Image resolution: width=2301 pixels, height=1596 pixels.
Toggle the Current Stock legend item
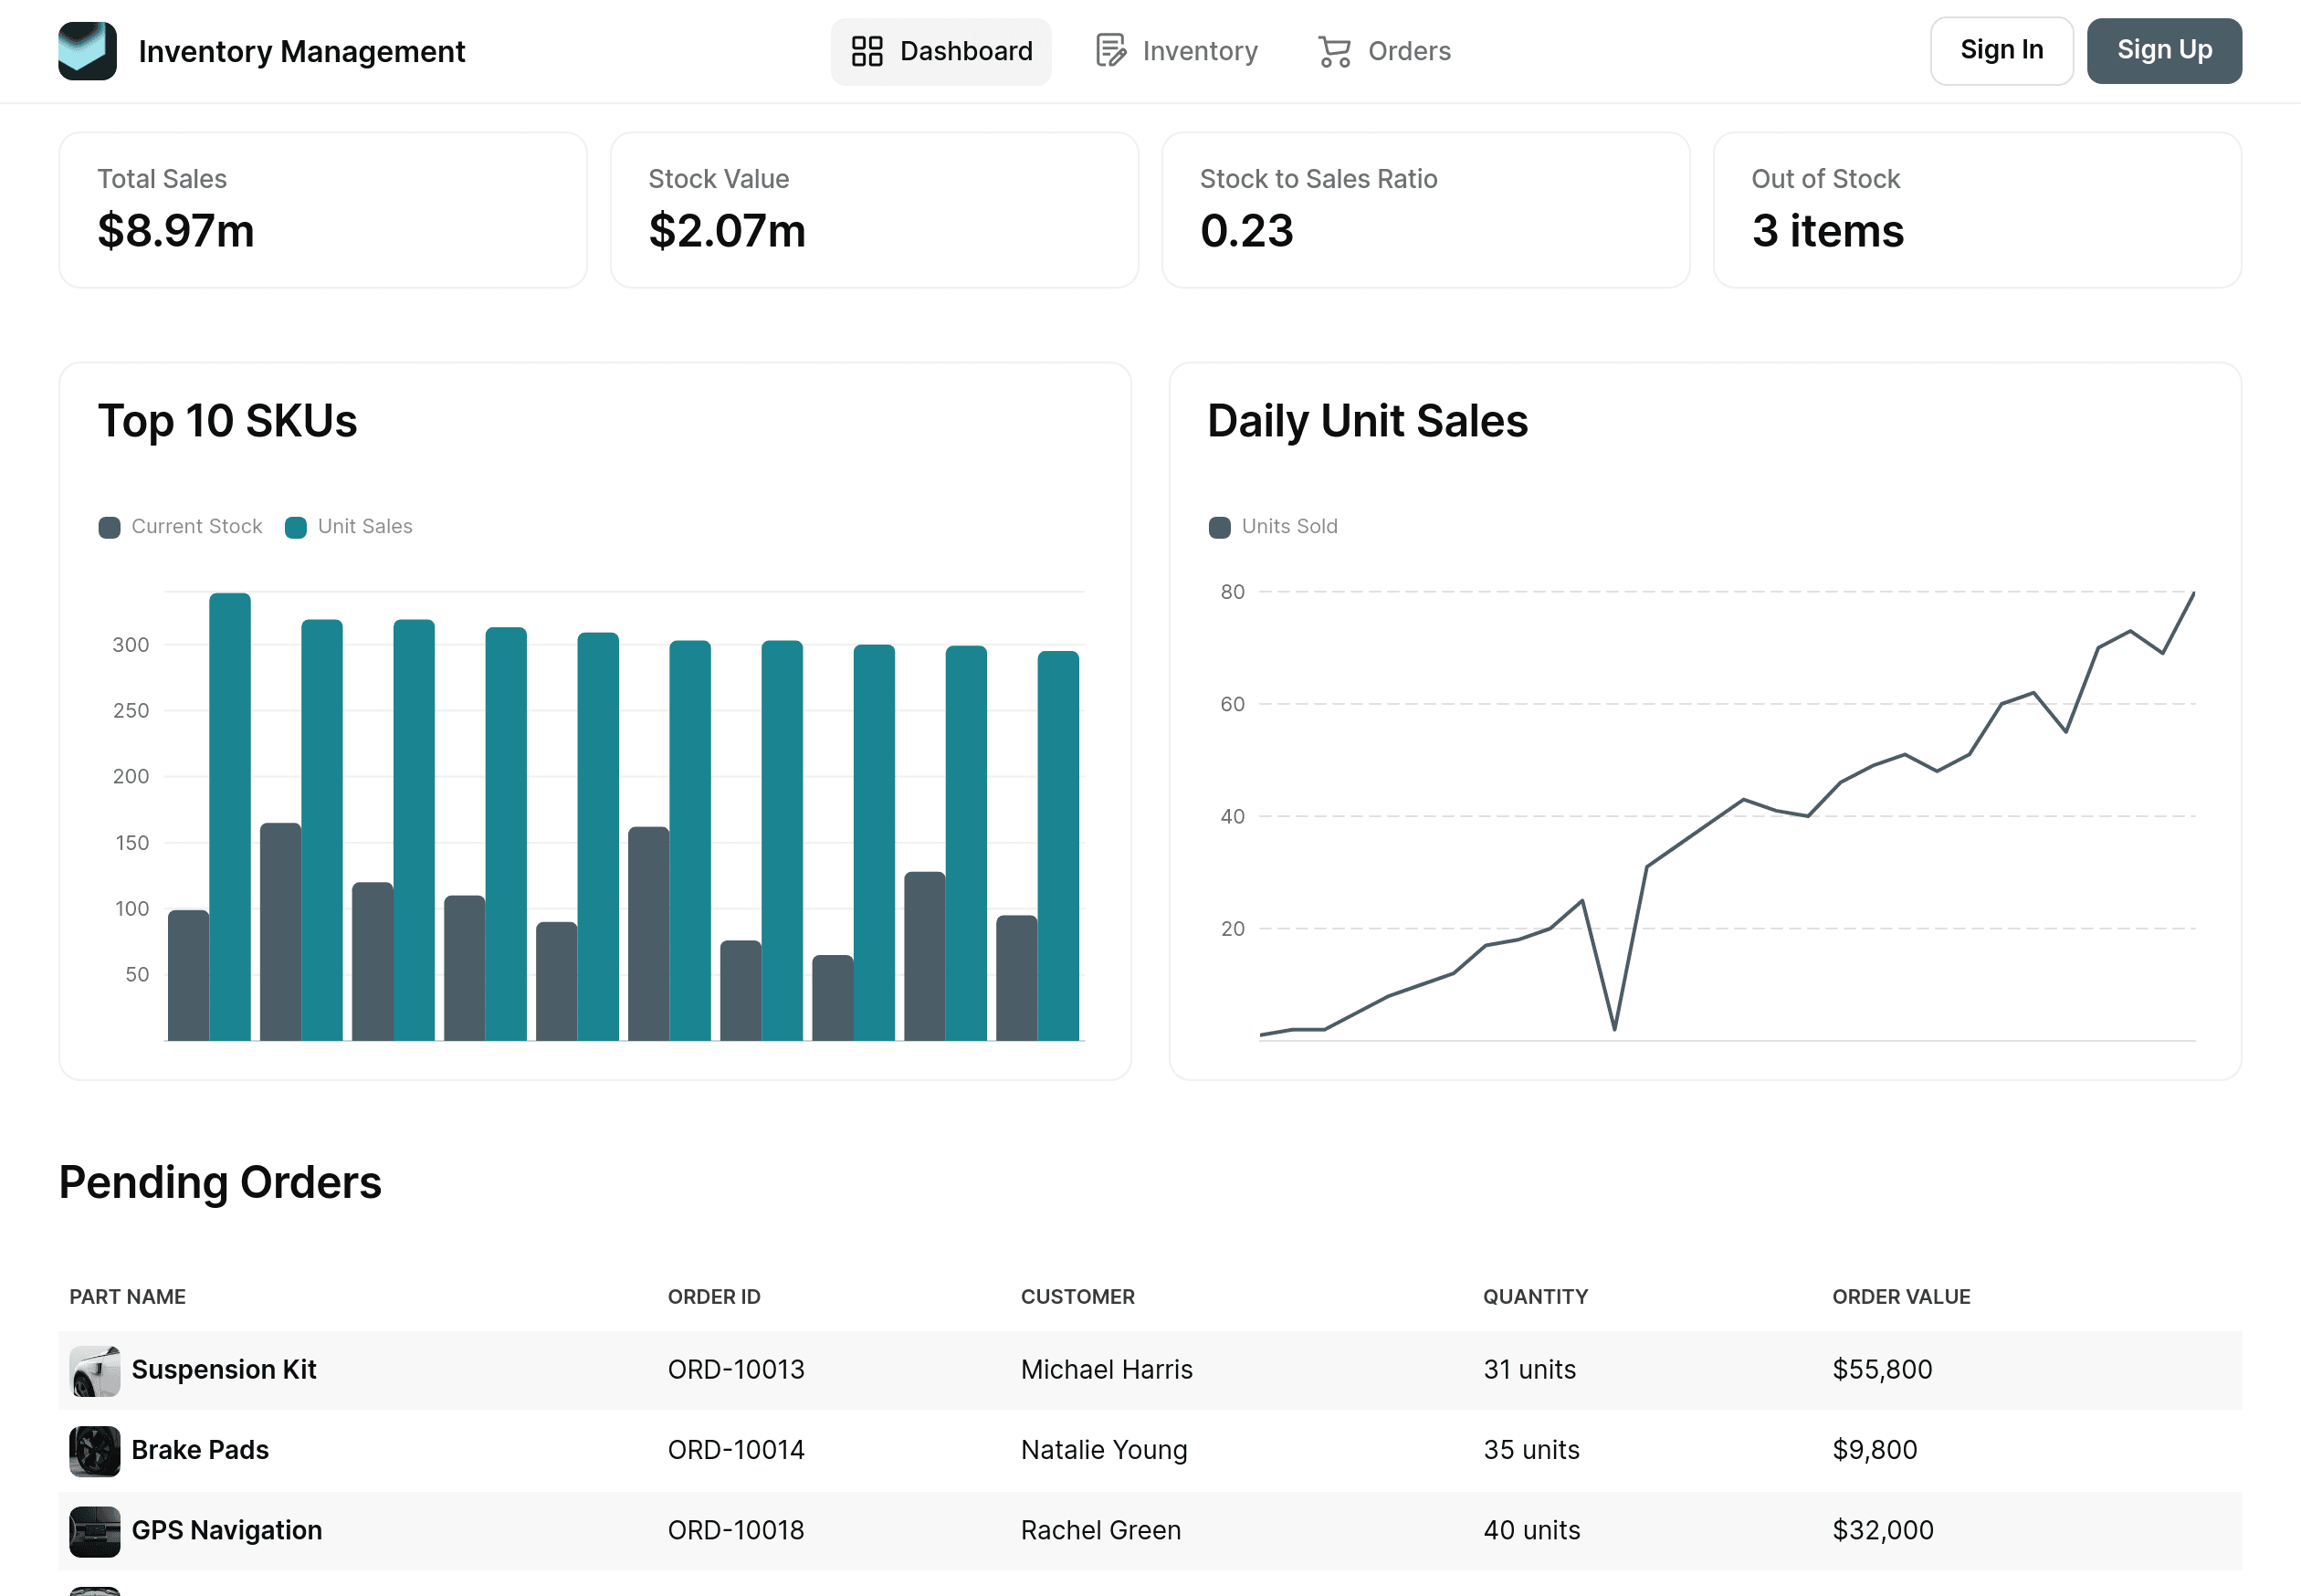[x=181, y=526]
